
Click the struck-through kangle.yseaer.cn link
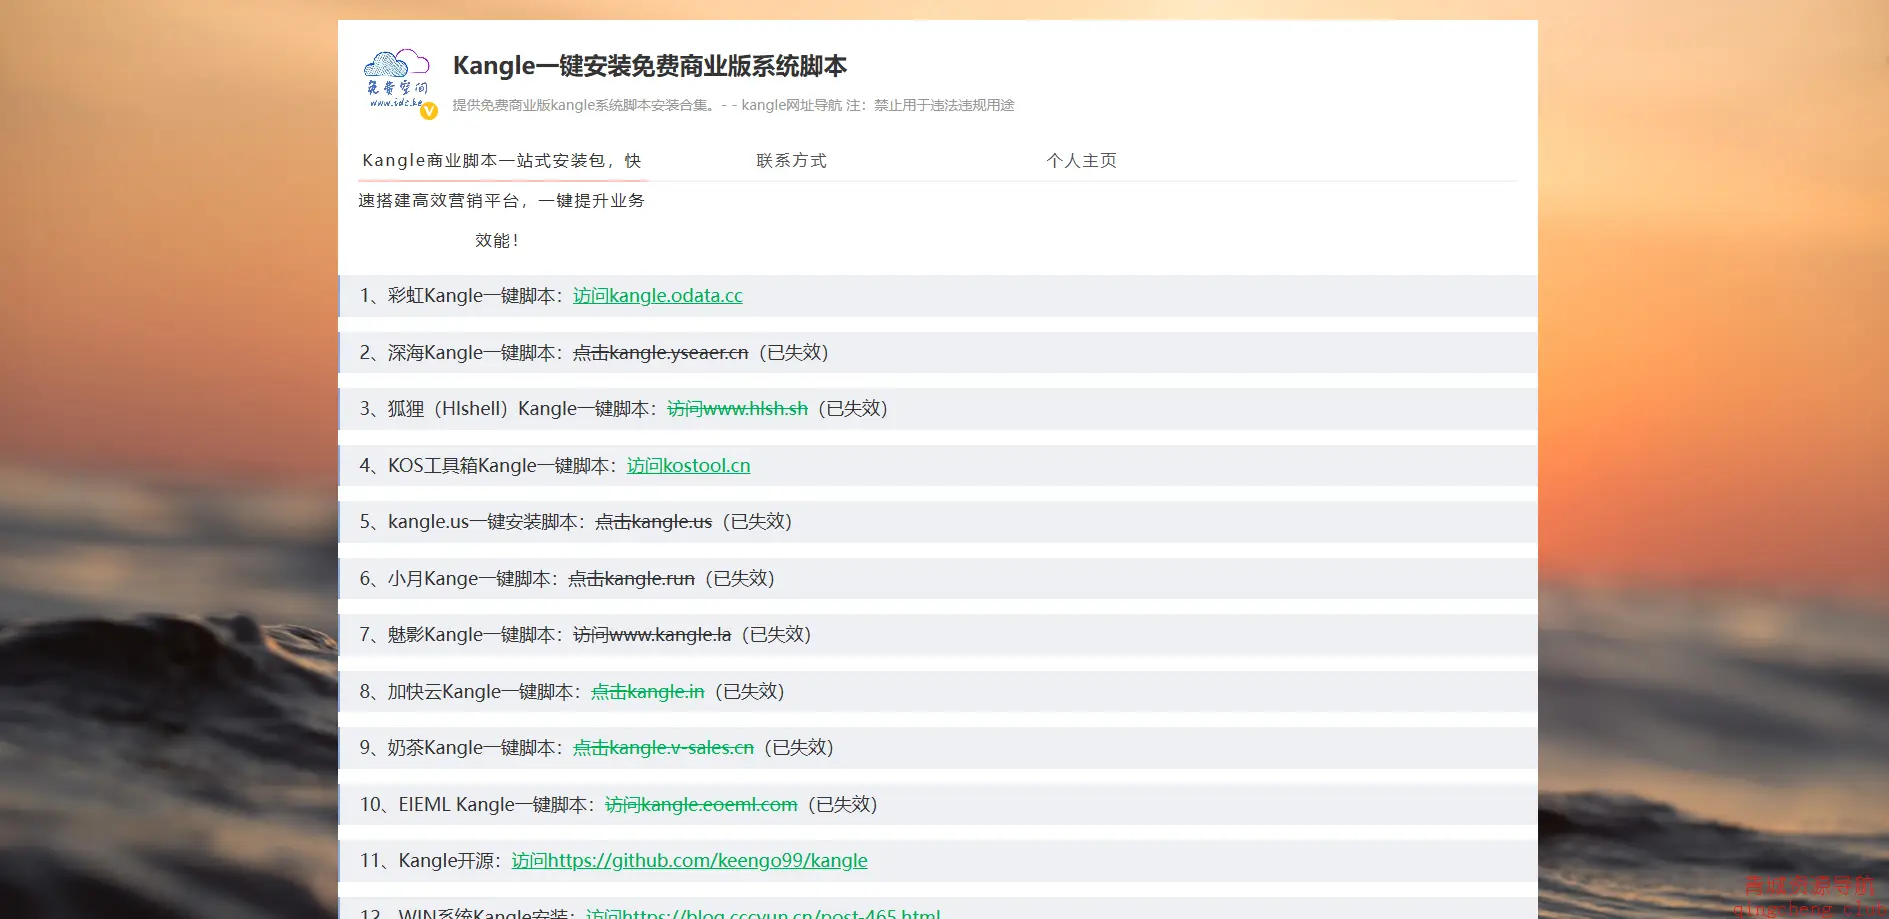tap(660, 353)
